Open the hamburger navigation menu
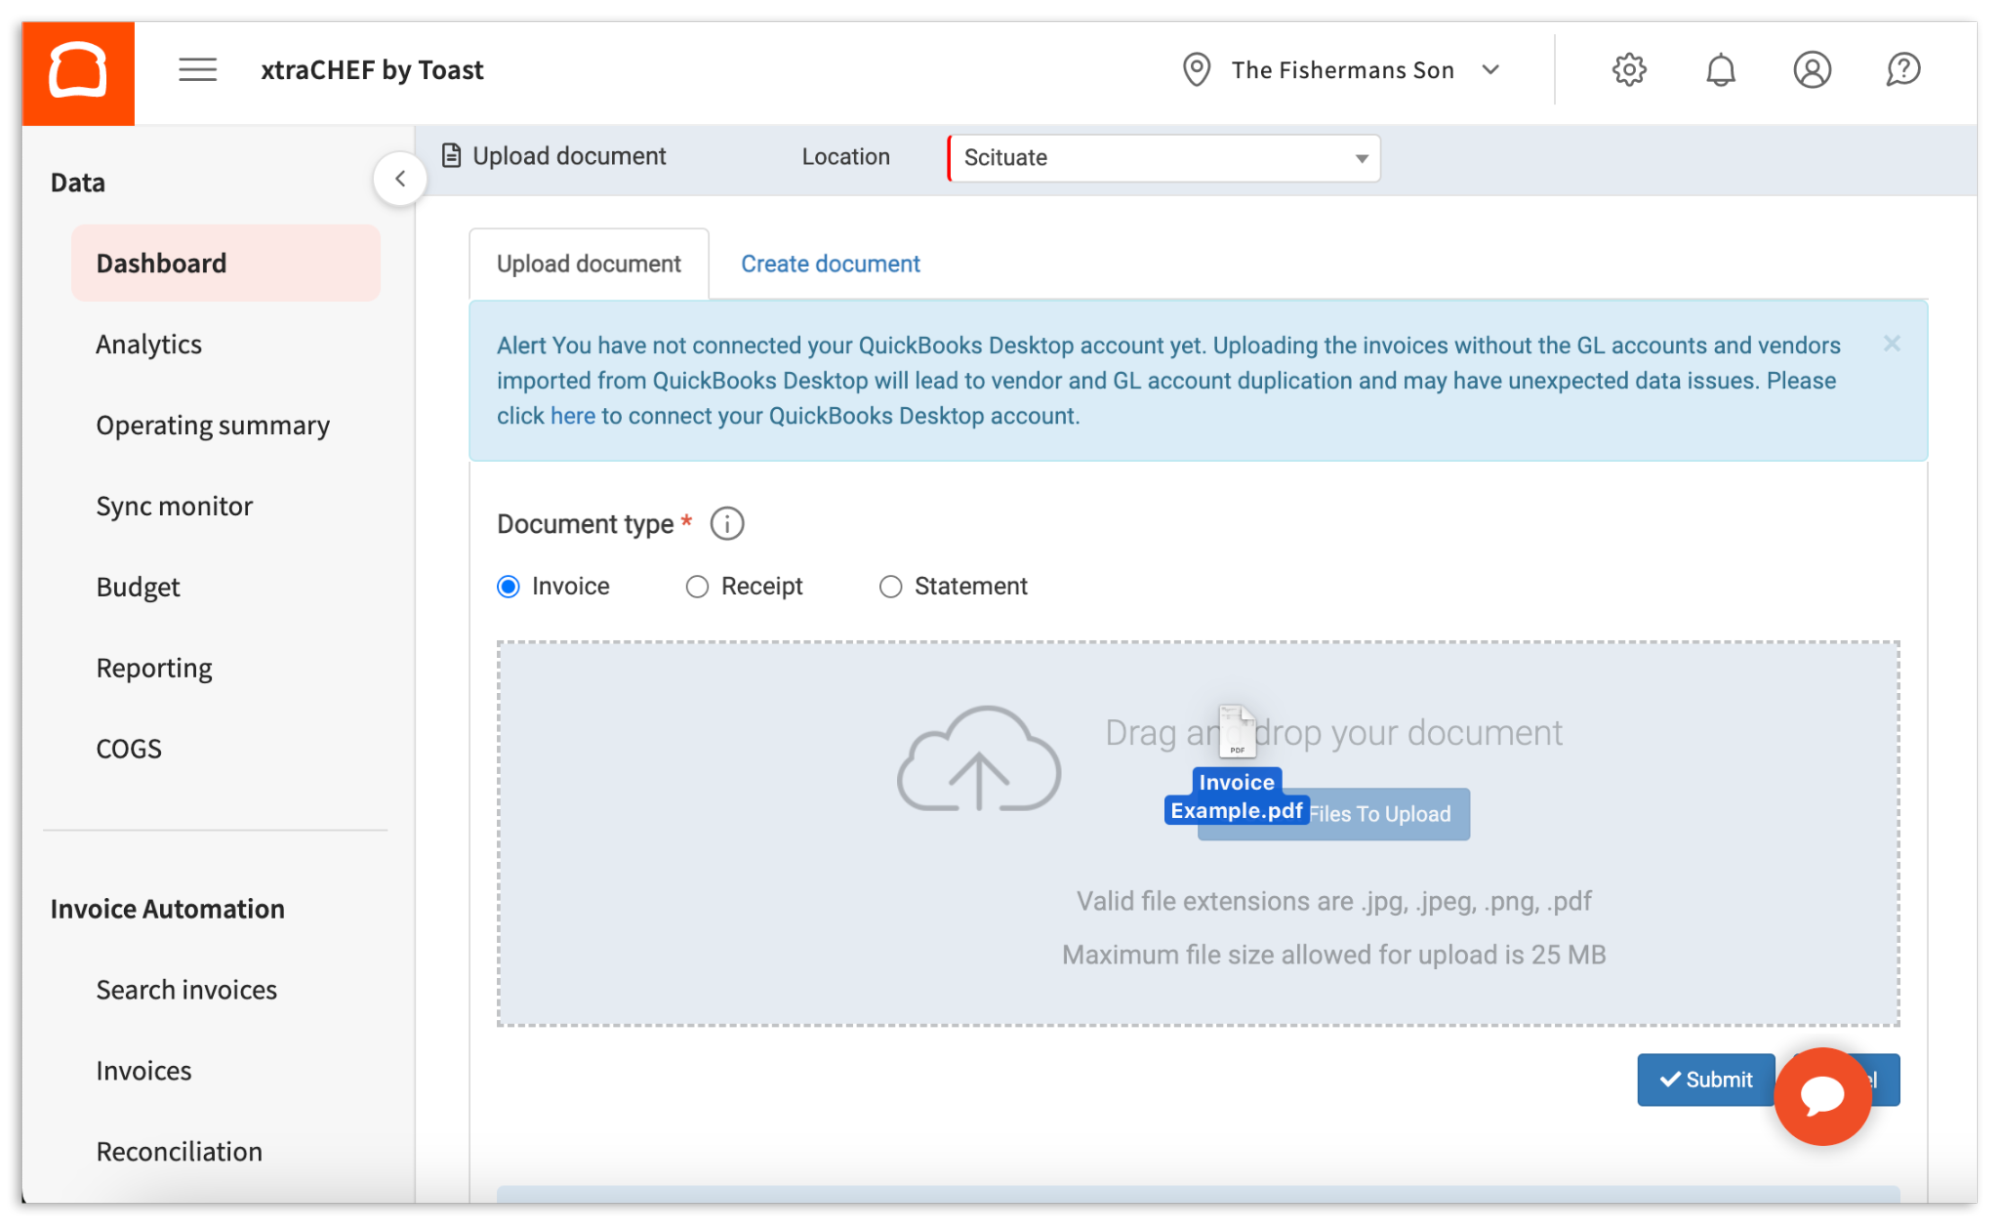The image size is (1999, 1225). click(x=197, y=70)
